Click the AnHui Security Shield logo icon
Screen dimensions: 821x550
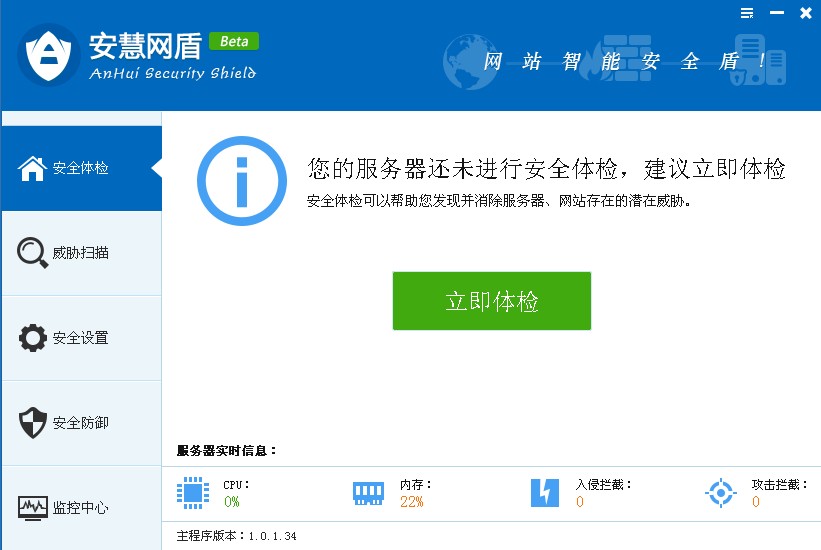(49, 55)
